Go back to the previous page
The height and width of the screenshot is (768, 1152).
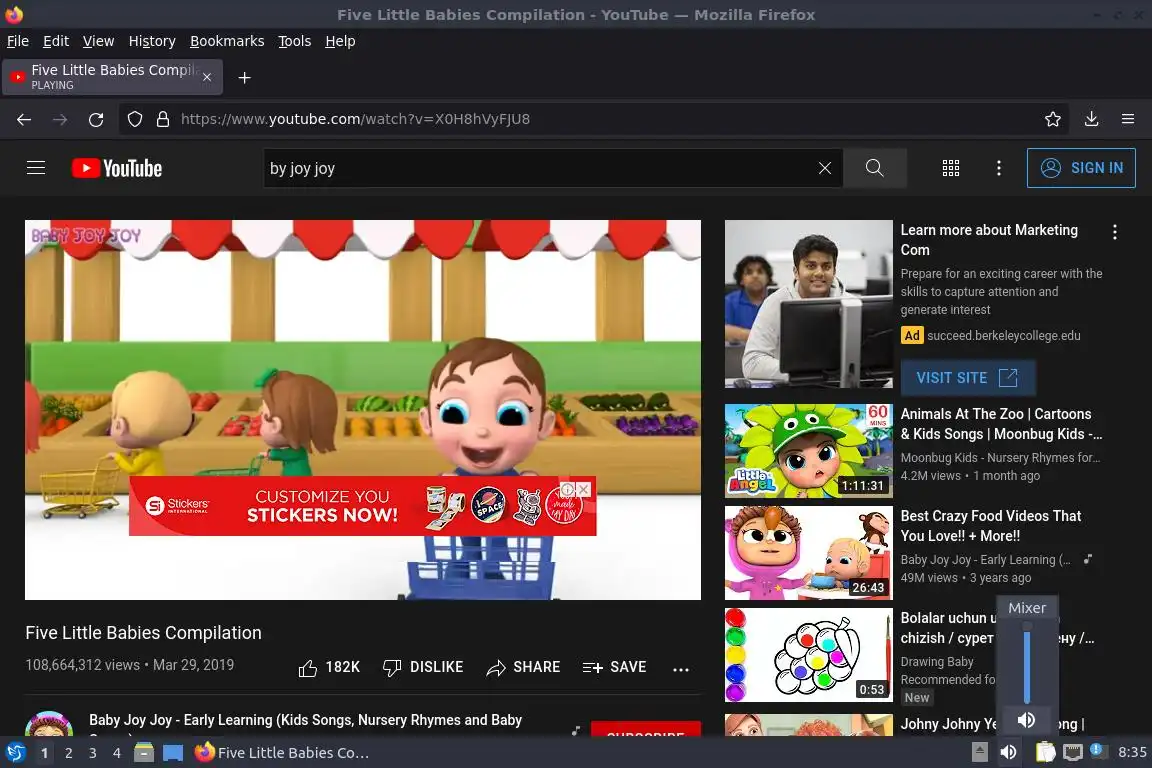[x=24, y=119]
